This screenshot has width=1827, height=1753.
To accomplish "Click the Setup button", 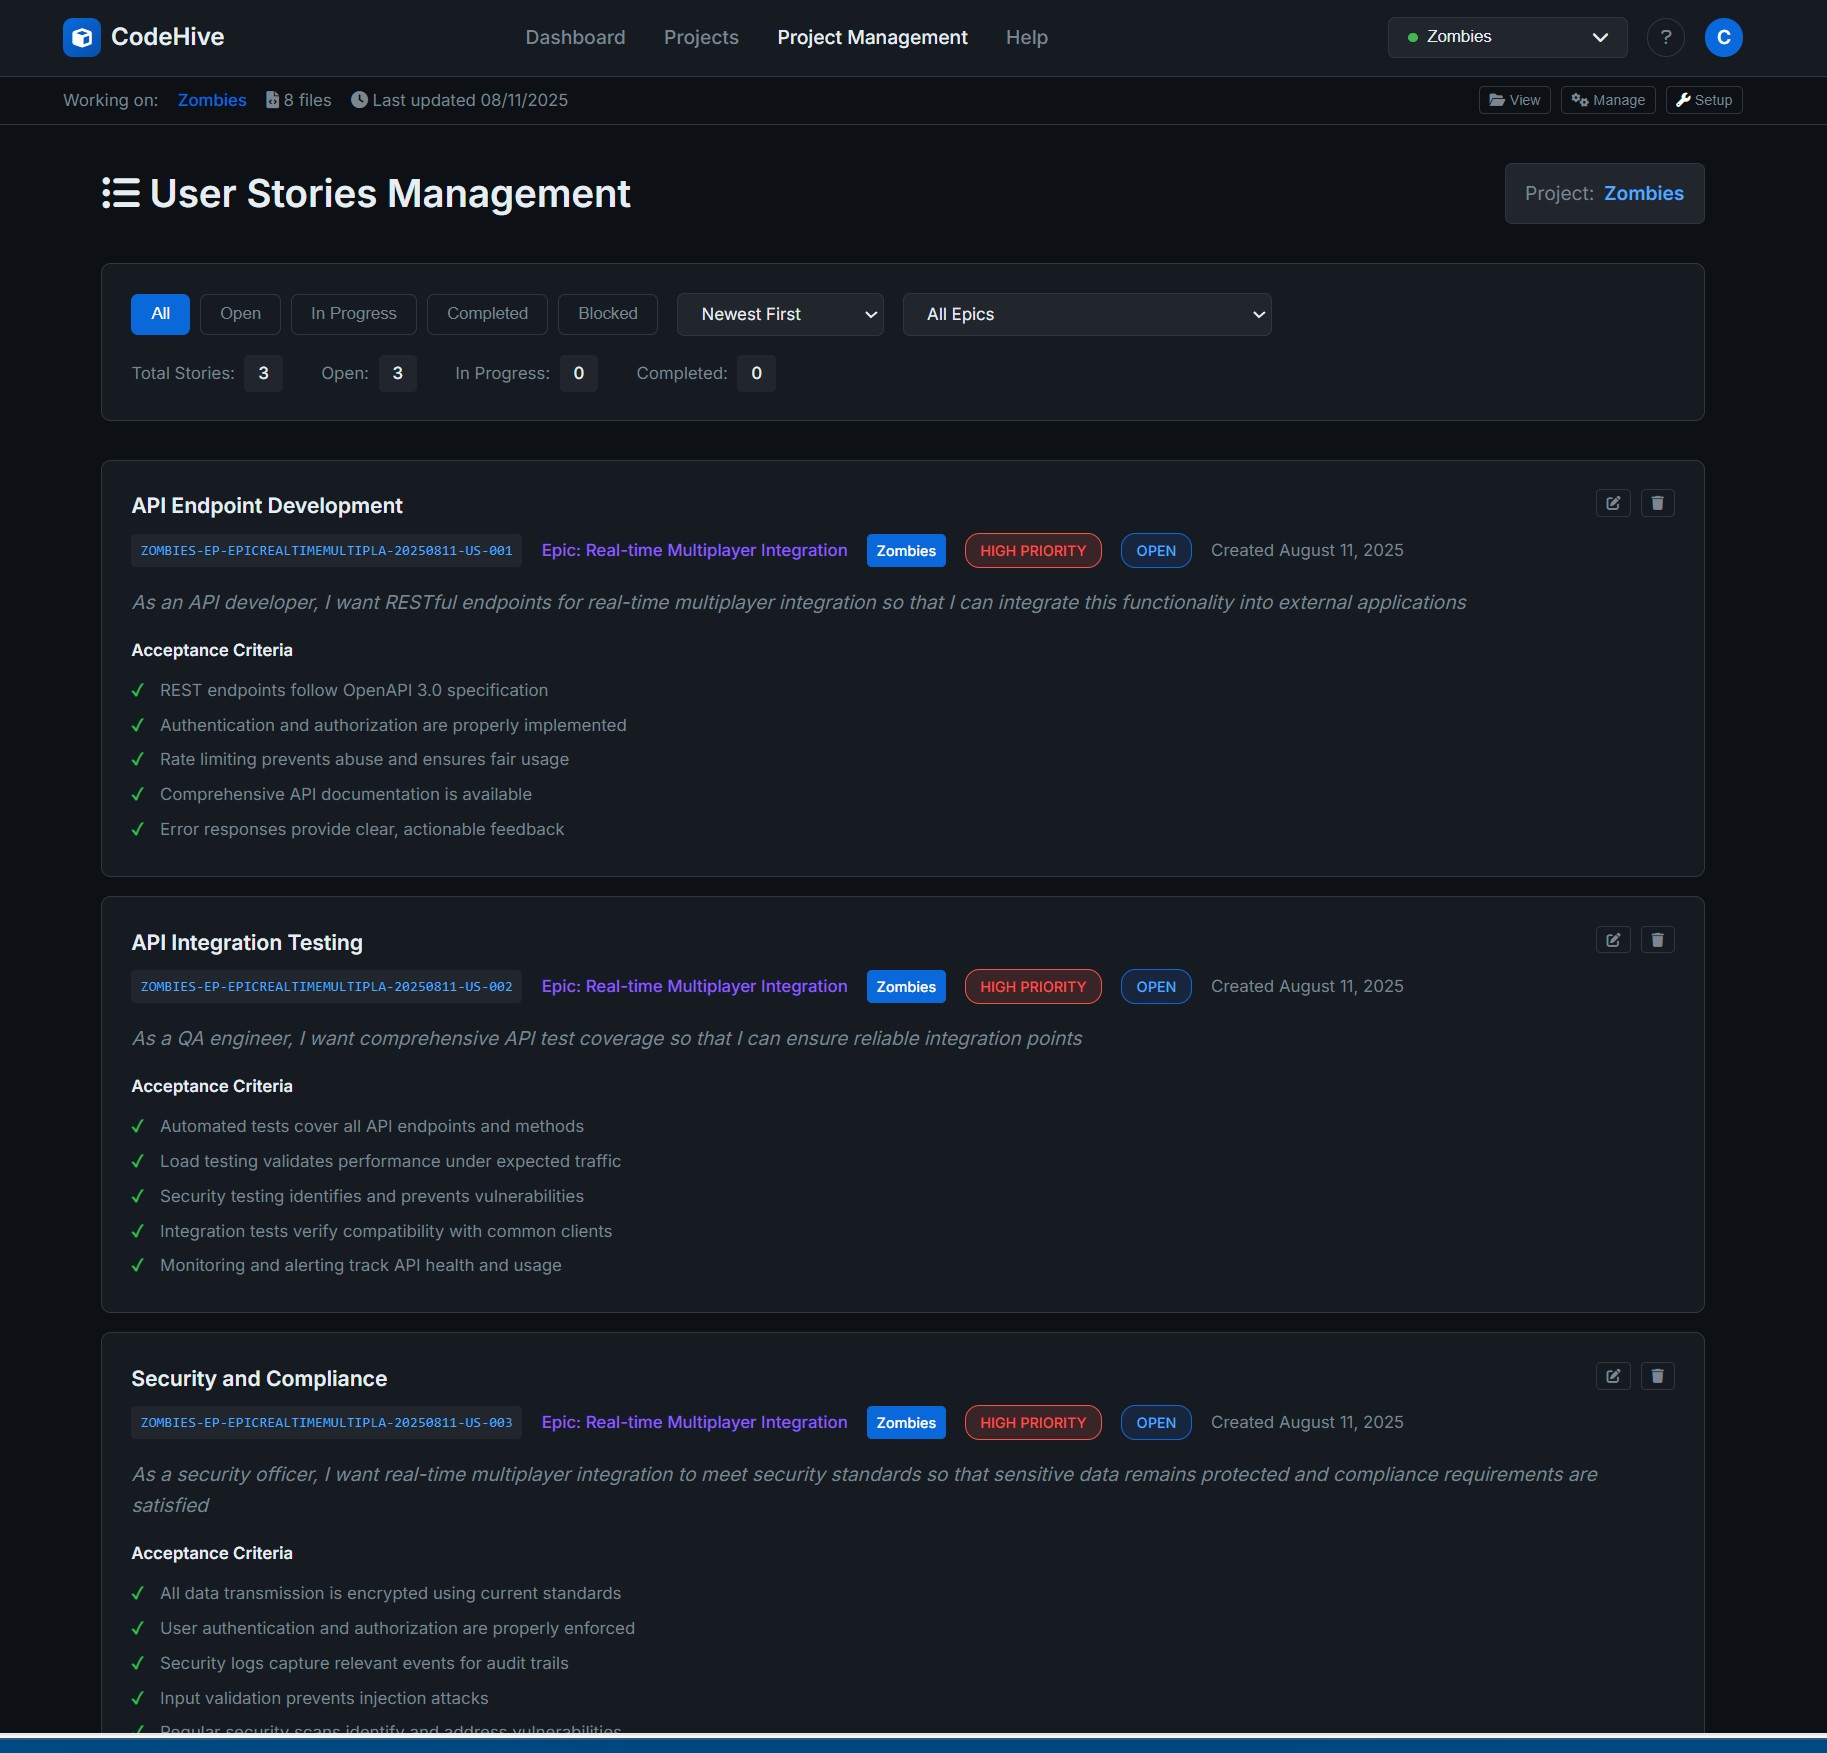I will coord(1702,99).
